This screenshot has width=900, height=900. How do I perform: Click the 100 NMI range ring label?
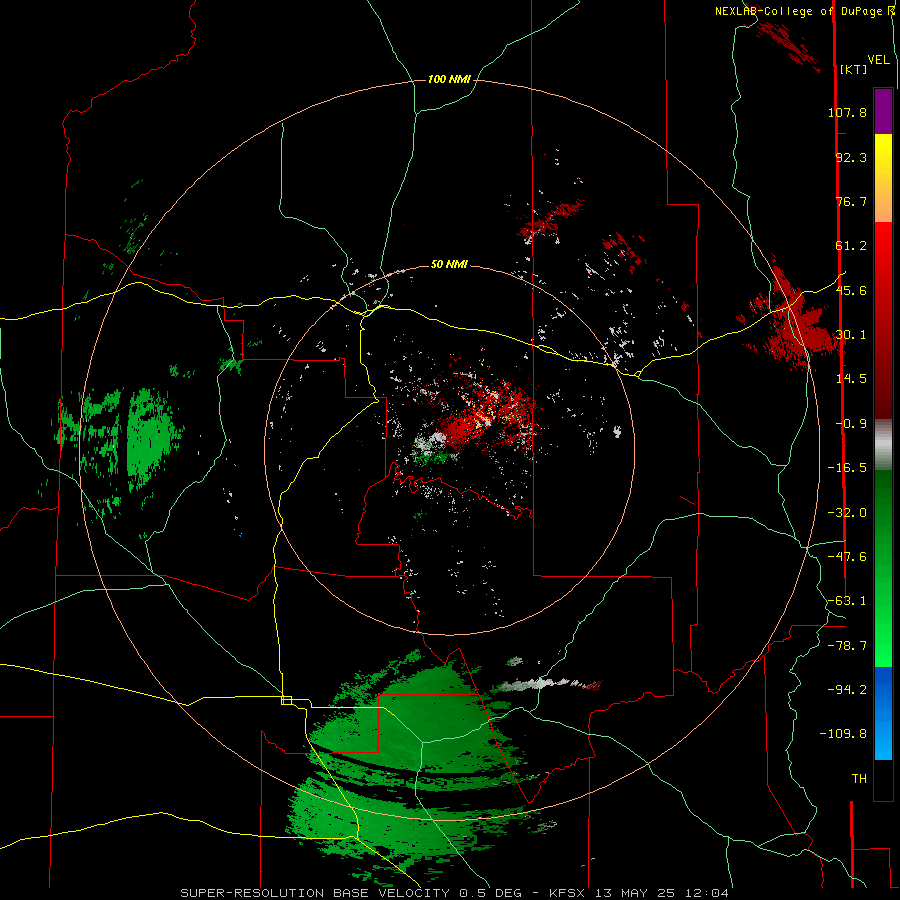pyautogui.click(x=449, y=79)
